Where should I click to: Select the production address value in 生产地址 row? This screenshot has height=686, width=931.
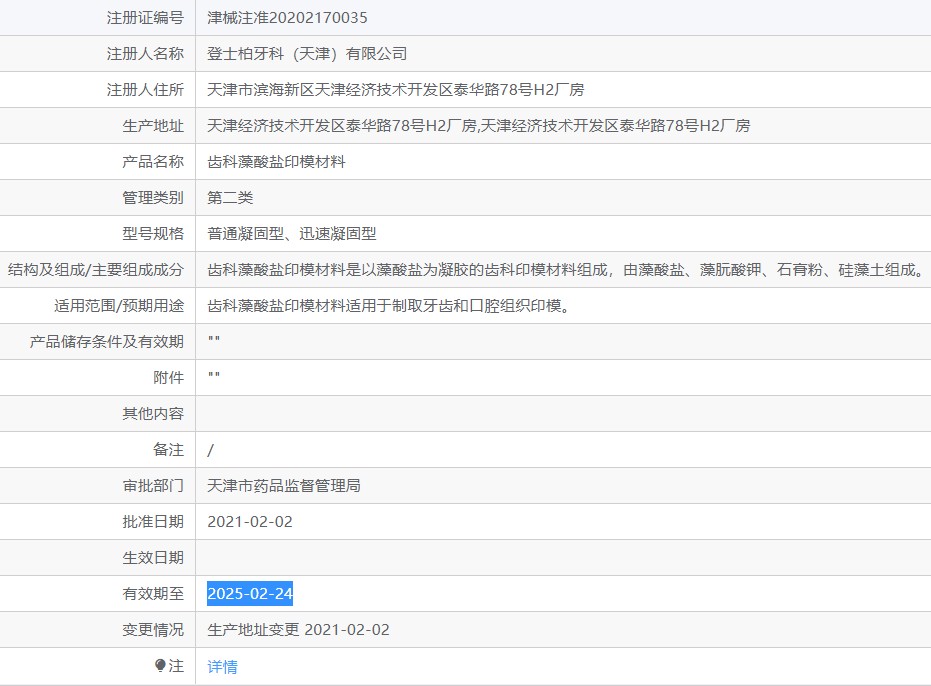[x=479, y=126]
